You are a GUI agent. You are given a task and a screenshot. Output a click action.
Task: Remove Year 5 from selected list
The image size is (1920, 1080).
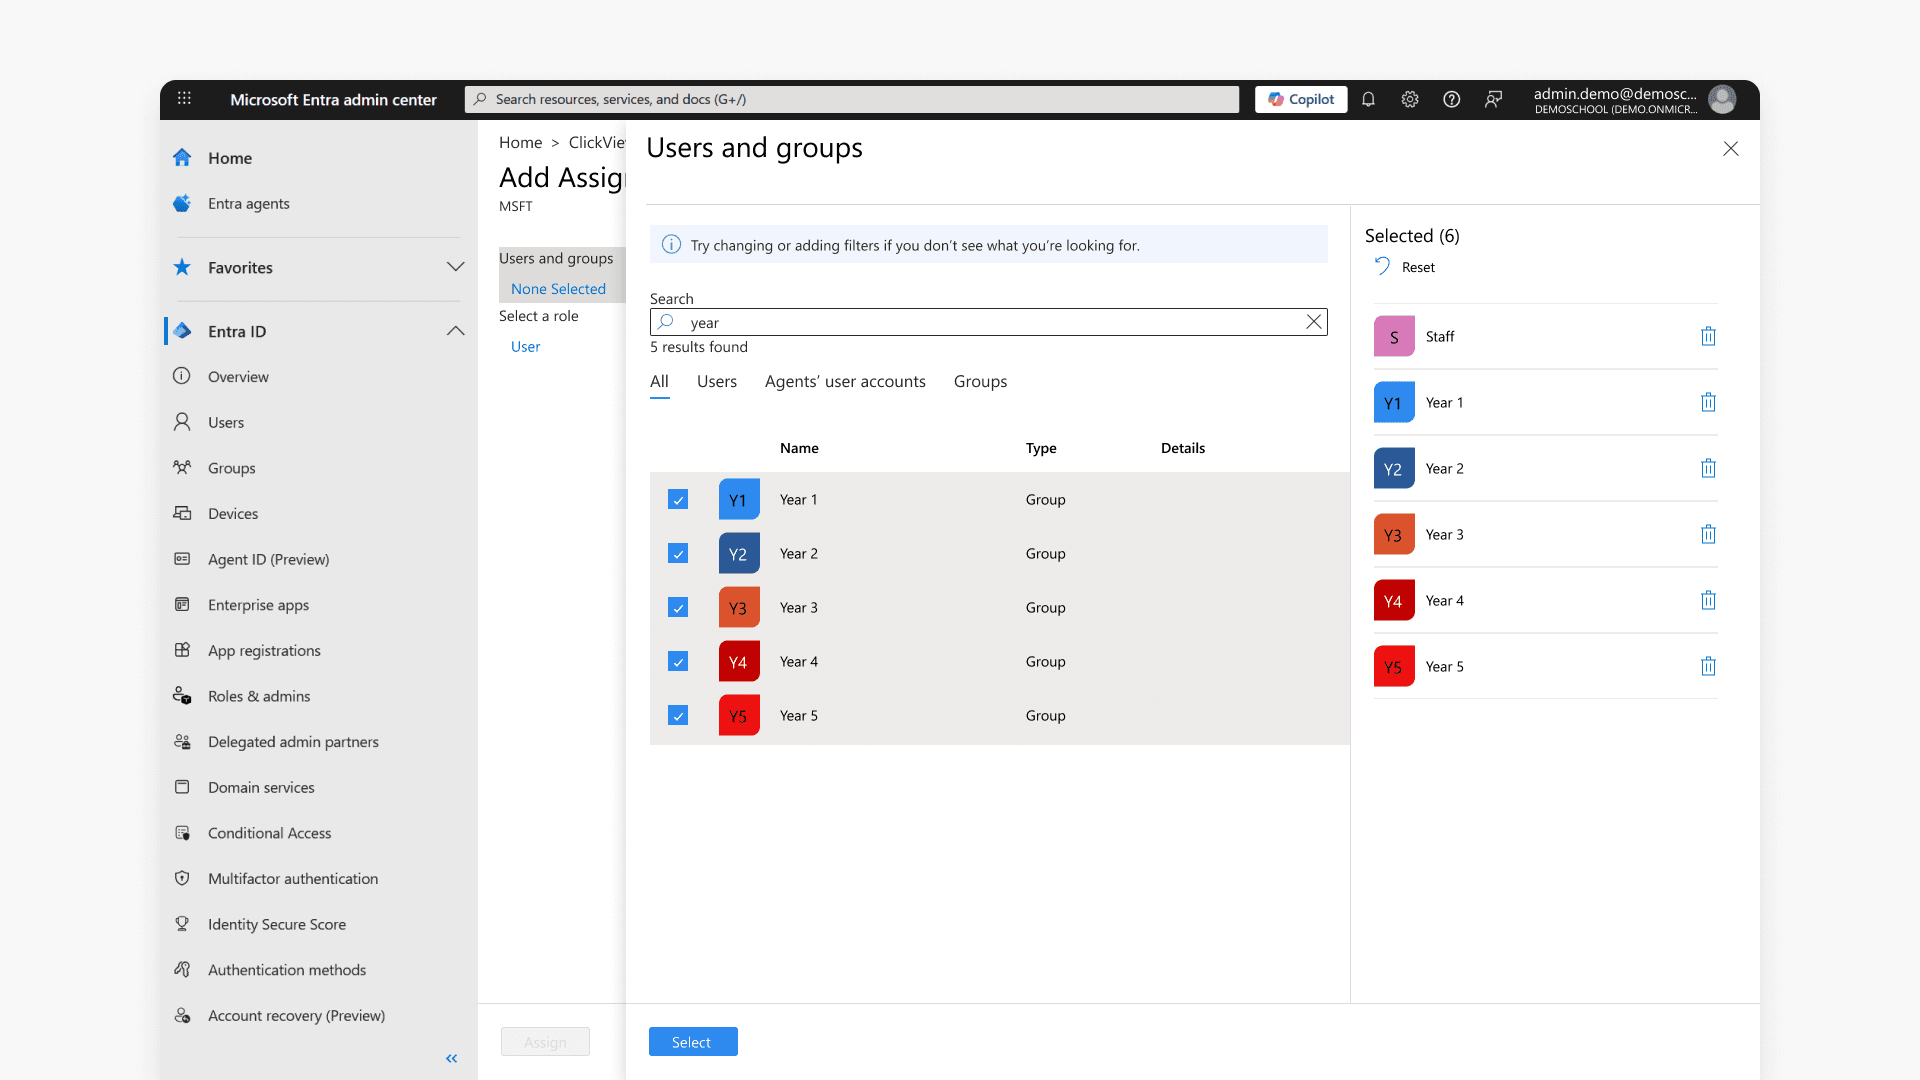coord(1708,666)
